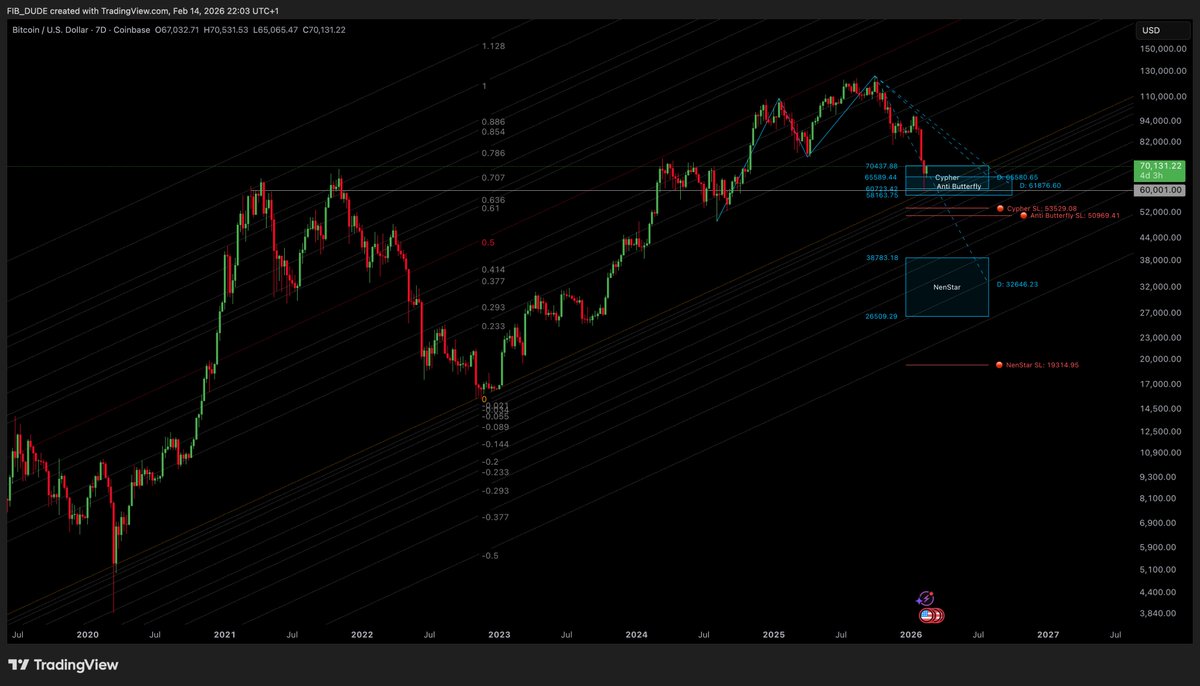The height and width of the screenshot is (686, 1200).
Task: Click the 82,000.00 price axis label
Action: click(x=1161, y=143)
